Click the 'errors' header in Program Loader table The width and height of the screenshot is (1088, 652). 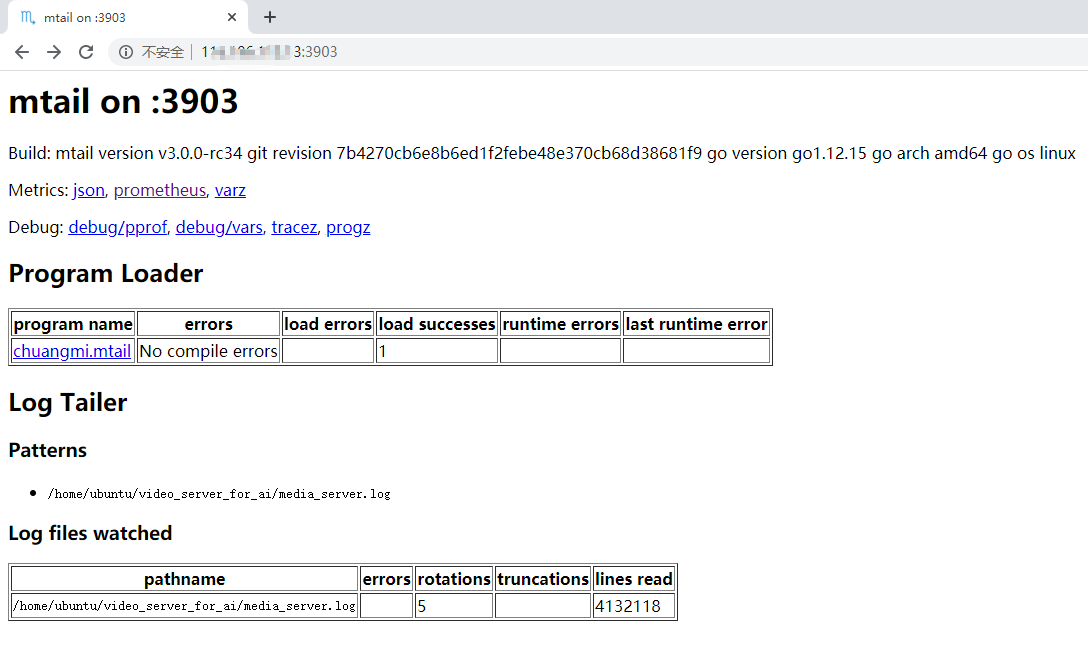point(209,324)
